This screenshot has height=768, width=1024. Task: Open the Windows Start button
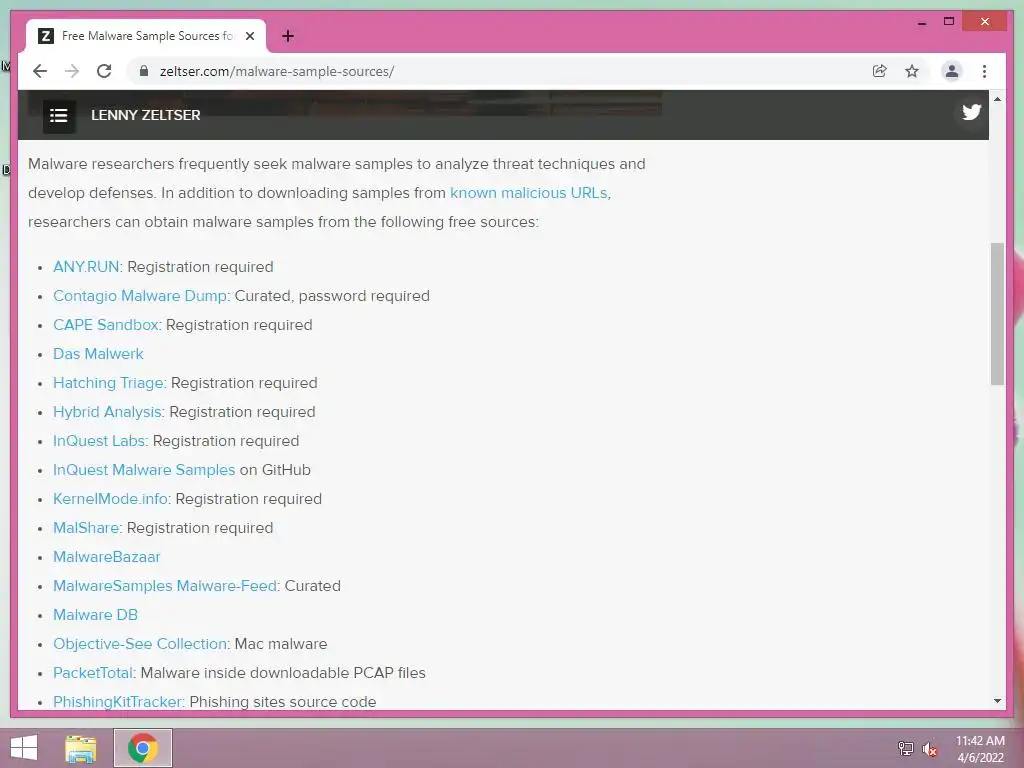24,748
